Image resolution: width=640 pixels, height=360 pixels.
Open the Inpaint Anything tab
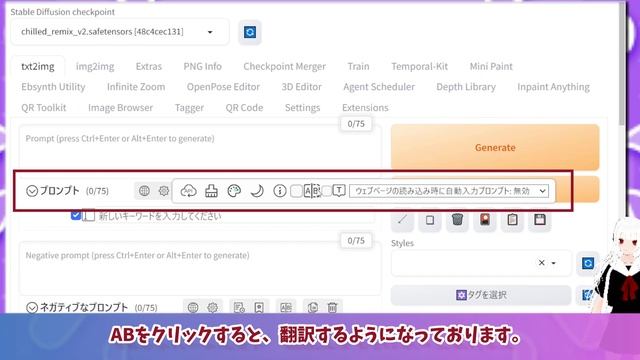click(553, 87)
